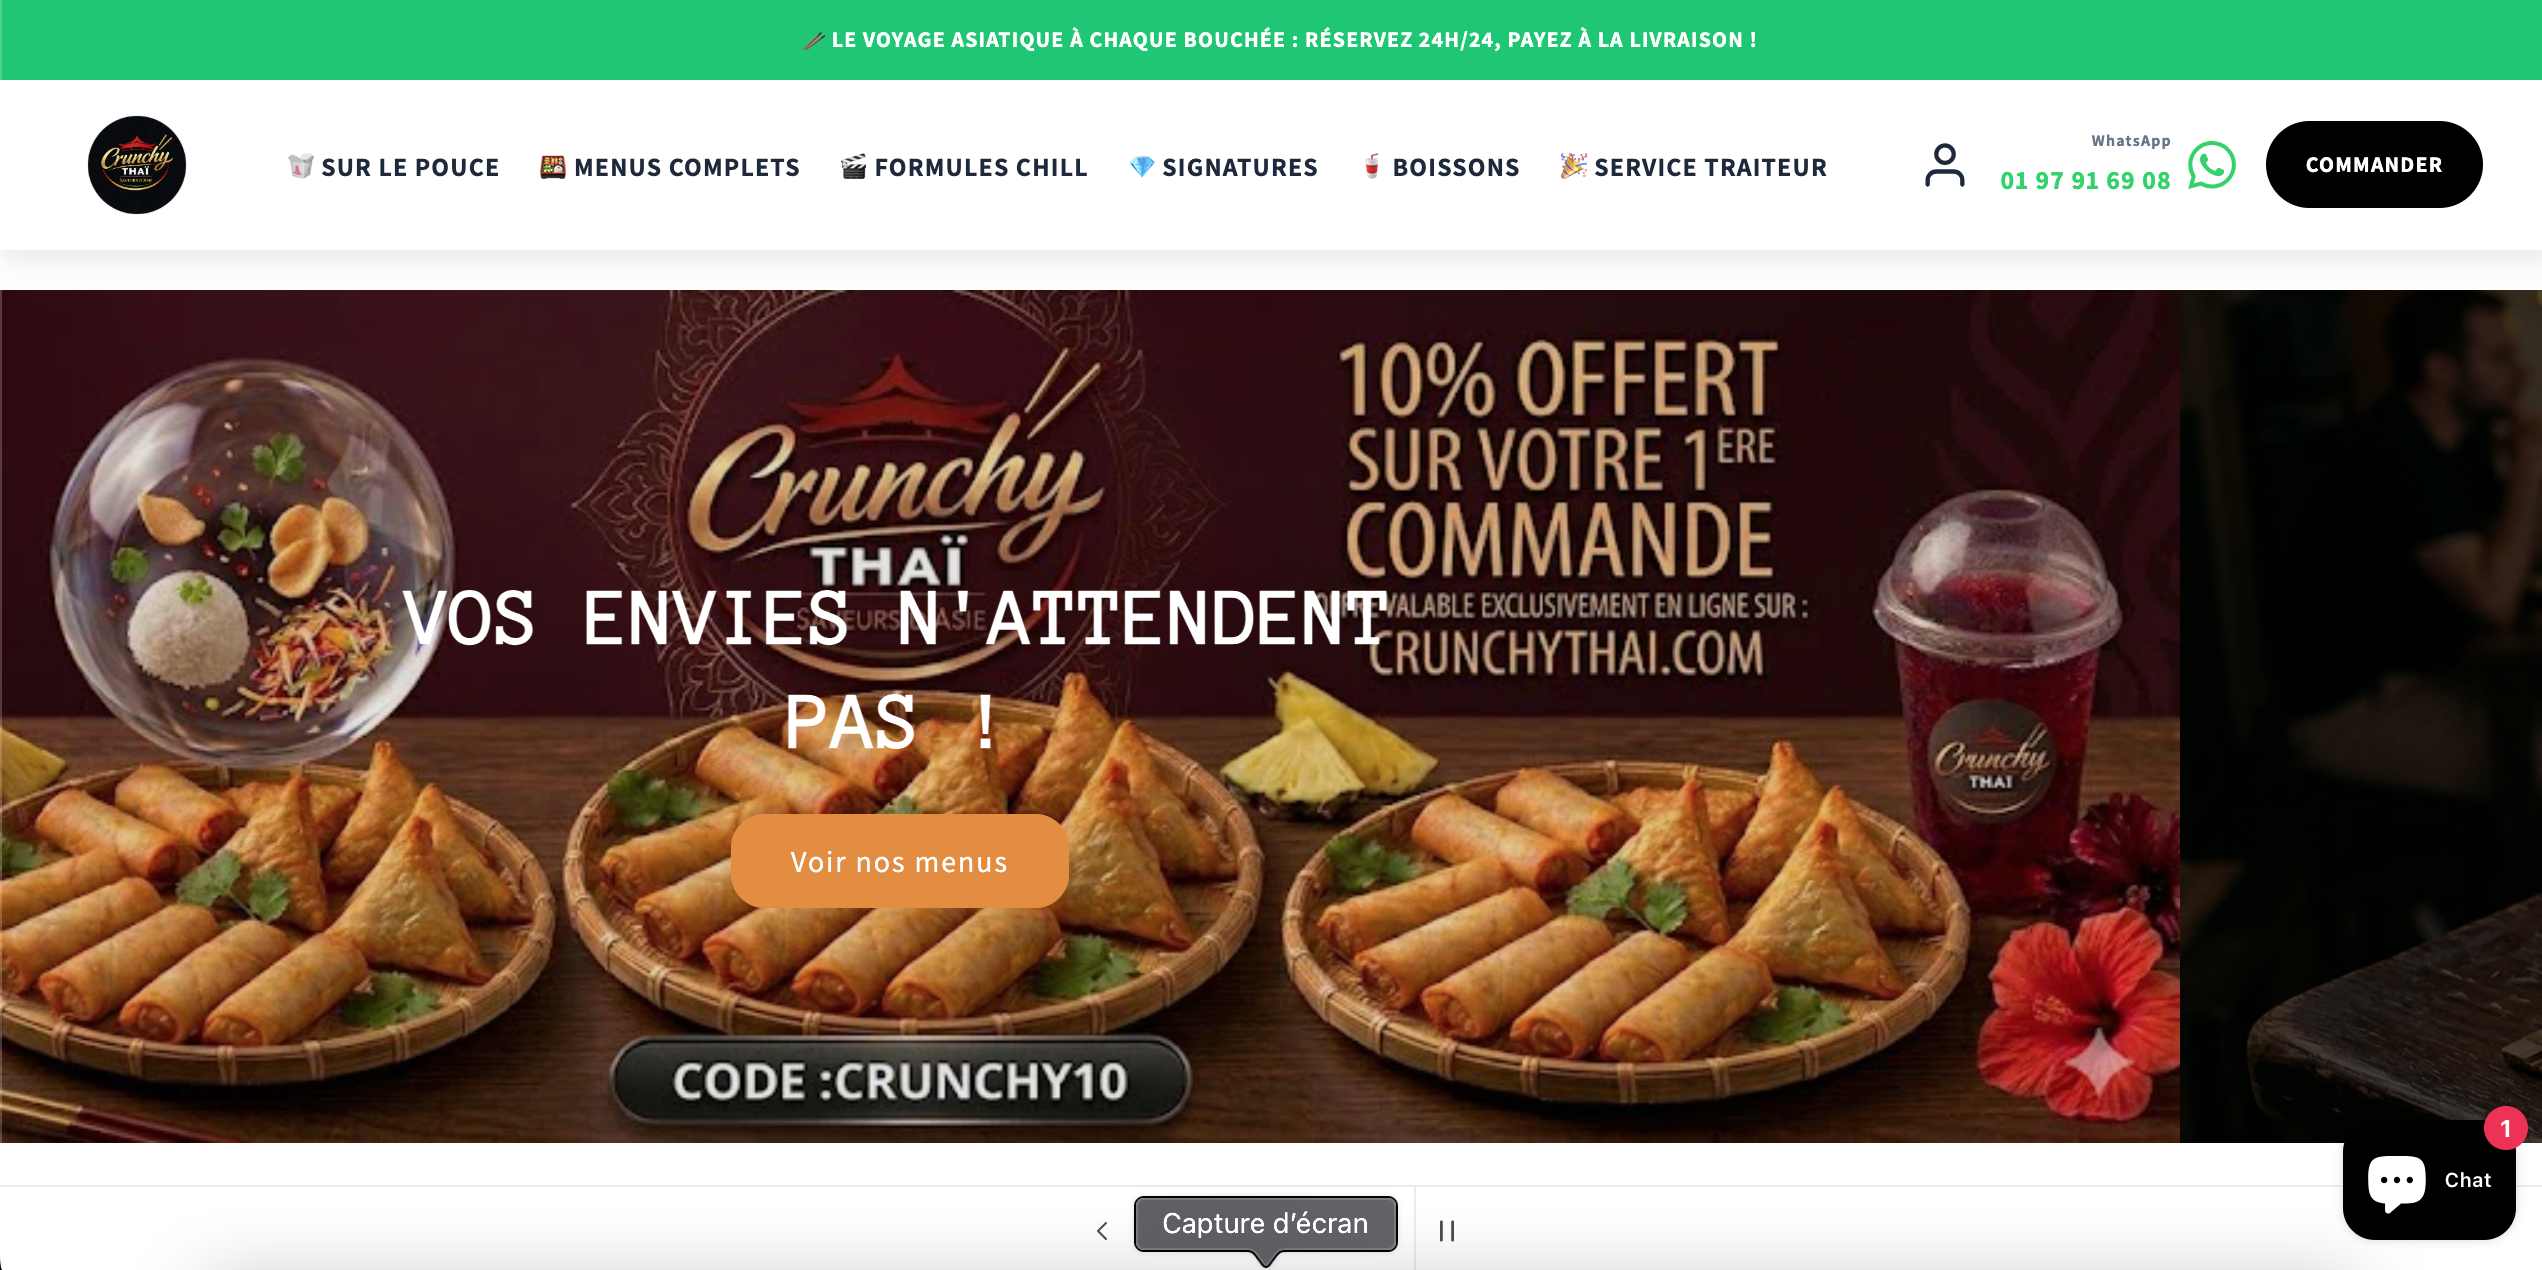Open the Chat bubble widget
This screenshot has height=1270, width=2542.
pyautogui.click(x=2429, y=1181)
